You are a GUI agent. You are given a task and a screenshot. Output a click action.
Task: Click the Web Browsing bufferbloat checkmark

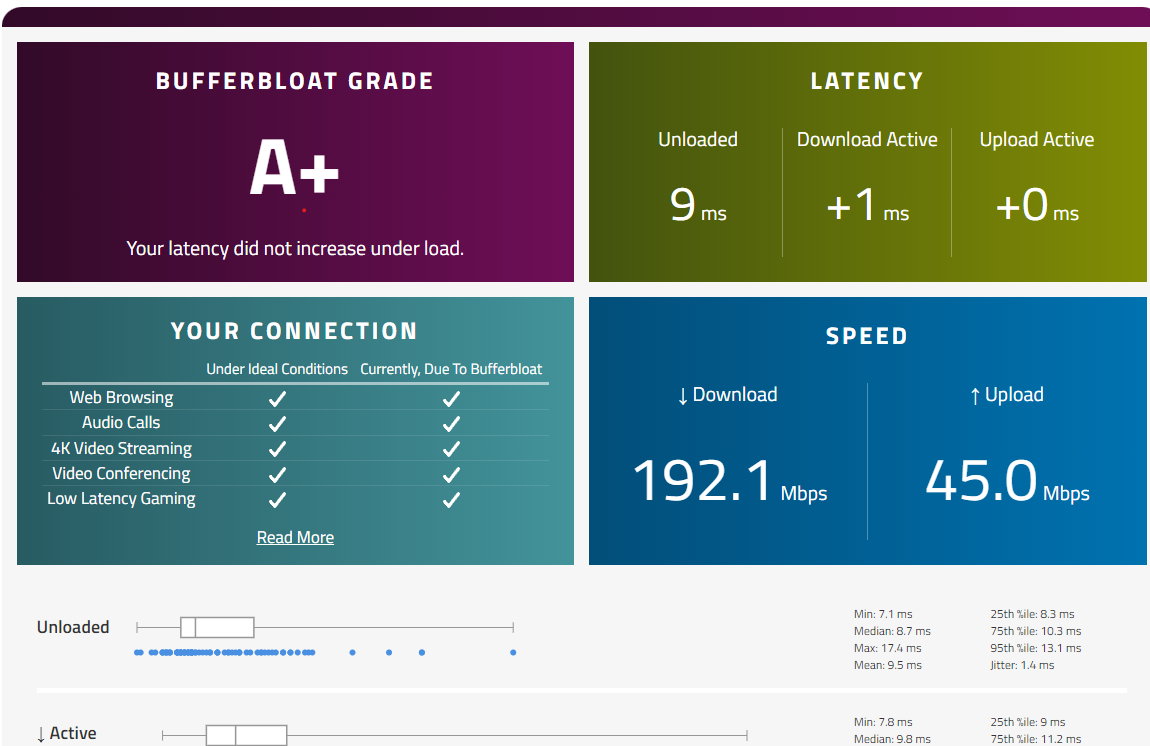click(451, 398)
